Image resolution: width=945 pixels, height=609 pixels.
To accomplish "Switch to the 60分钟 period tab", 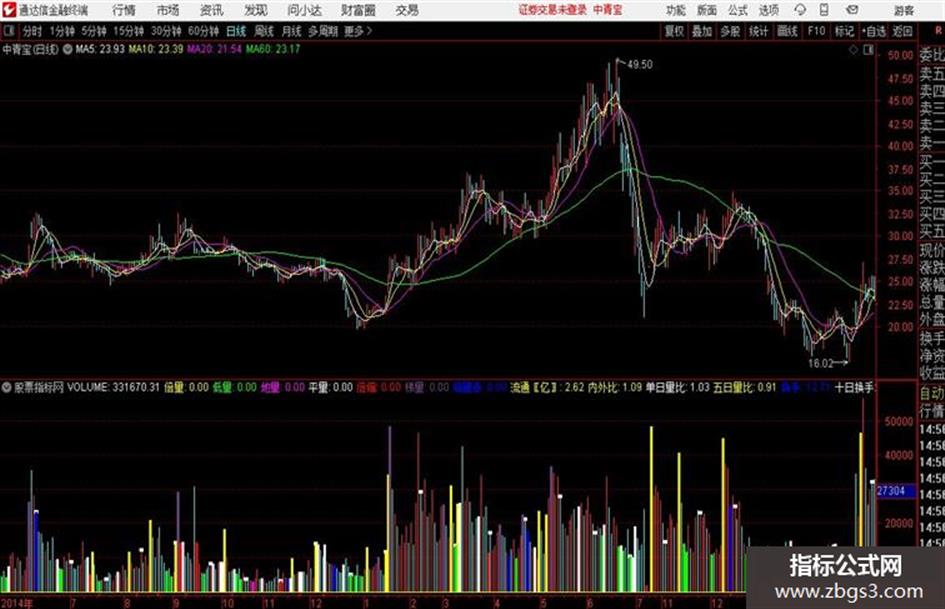I will coord(203,31).
